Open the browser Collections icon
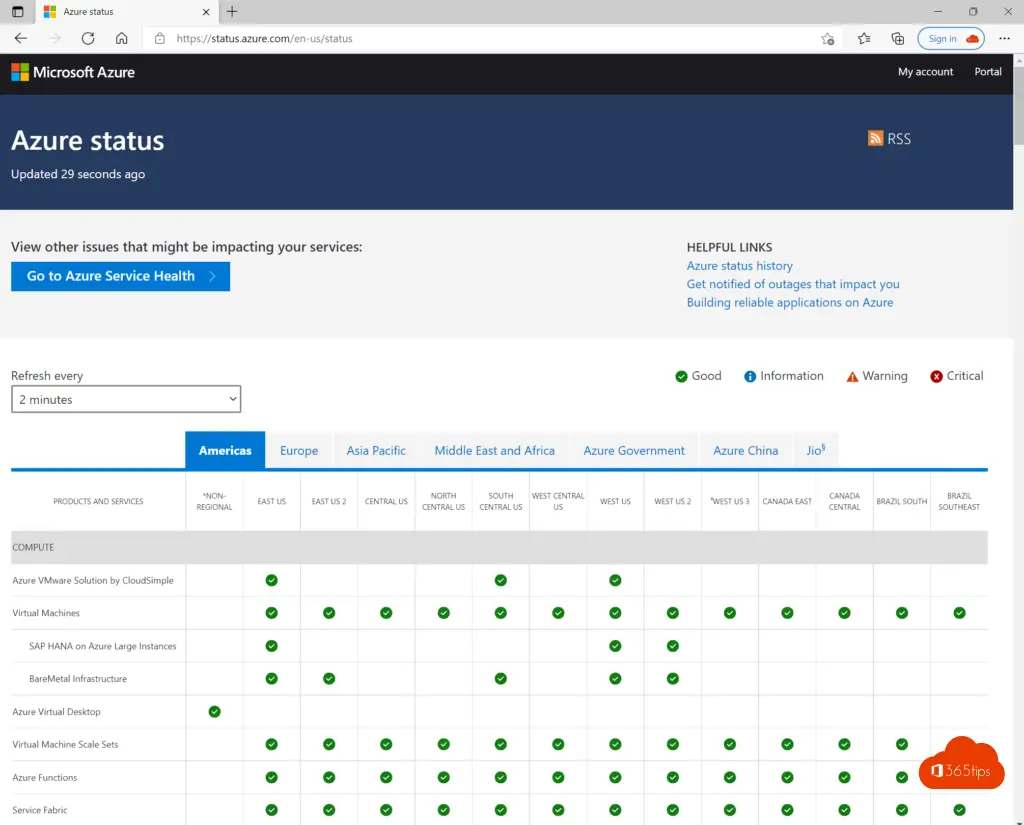The image size is (1024, 825). point(897,39)
